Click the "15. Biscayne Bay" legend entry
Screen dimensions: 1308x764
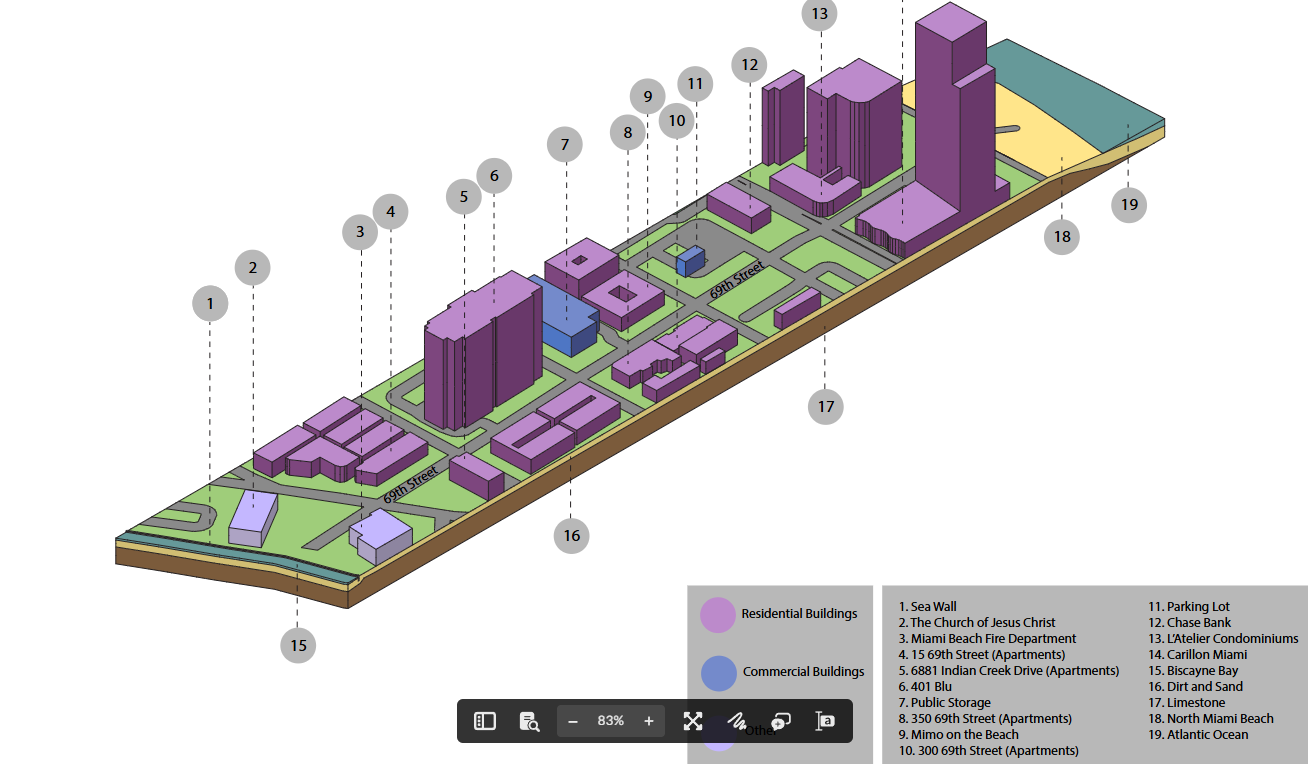tap(1193, 671)
